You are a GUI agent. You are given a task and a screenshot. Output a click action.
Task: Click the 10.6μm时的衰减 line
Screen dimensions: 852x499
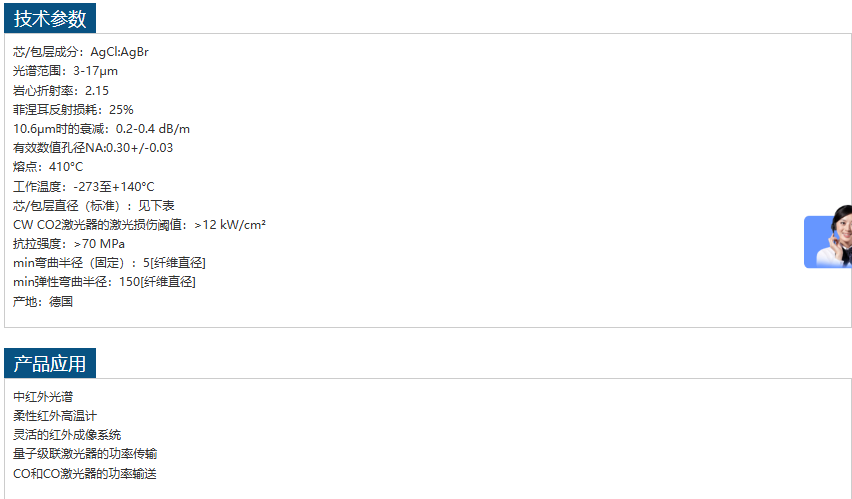click(x=101, y=129)
